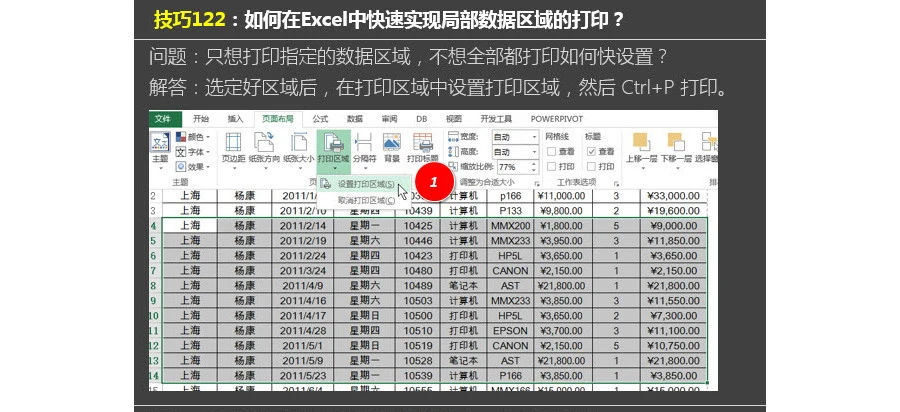
Task: Select the 页面布局 tab
Action: click(x=278, y=119)
